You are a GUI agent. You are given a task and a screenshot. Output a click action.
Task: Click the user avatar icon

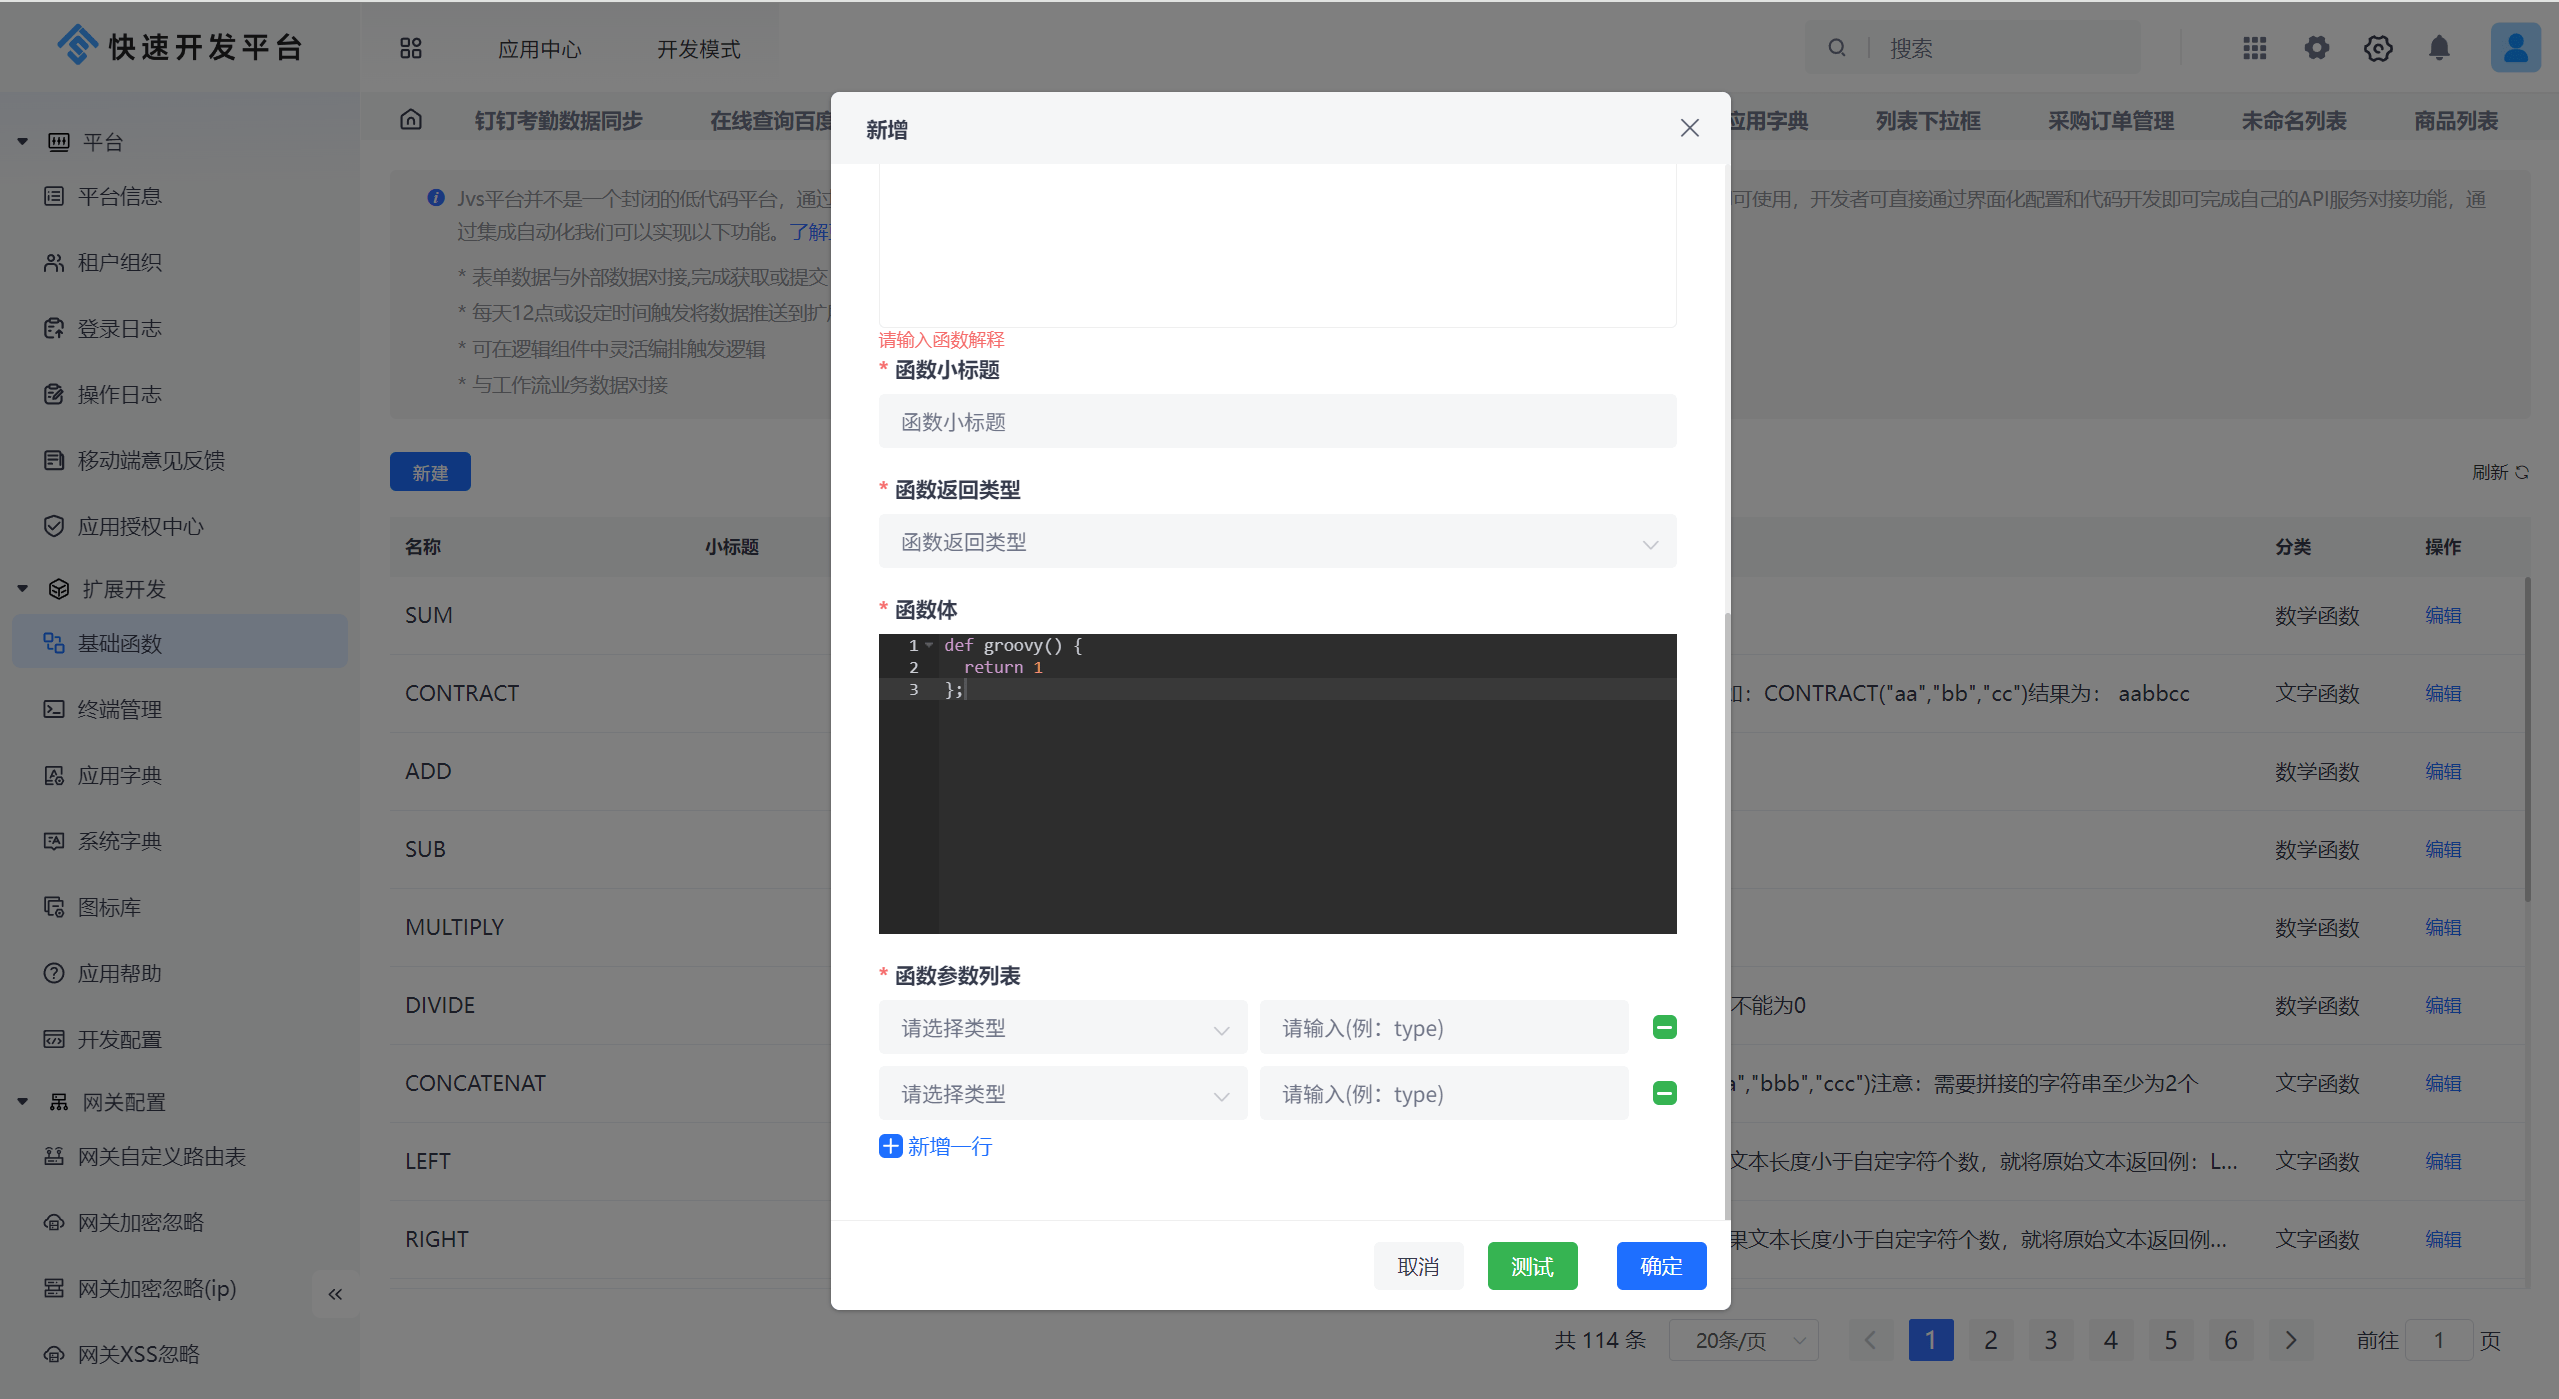click(x=2515, y=48)
